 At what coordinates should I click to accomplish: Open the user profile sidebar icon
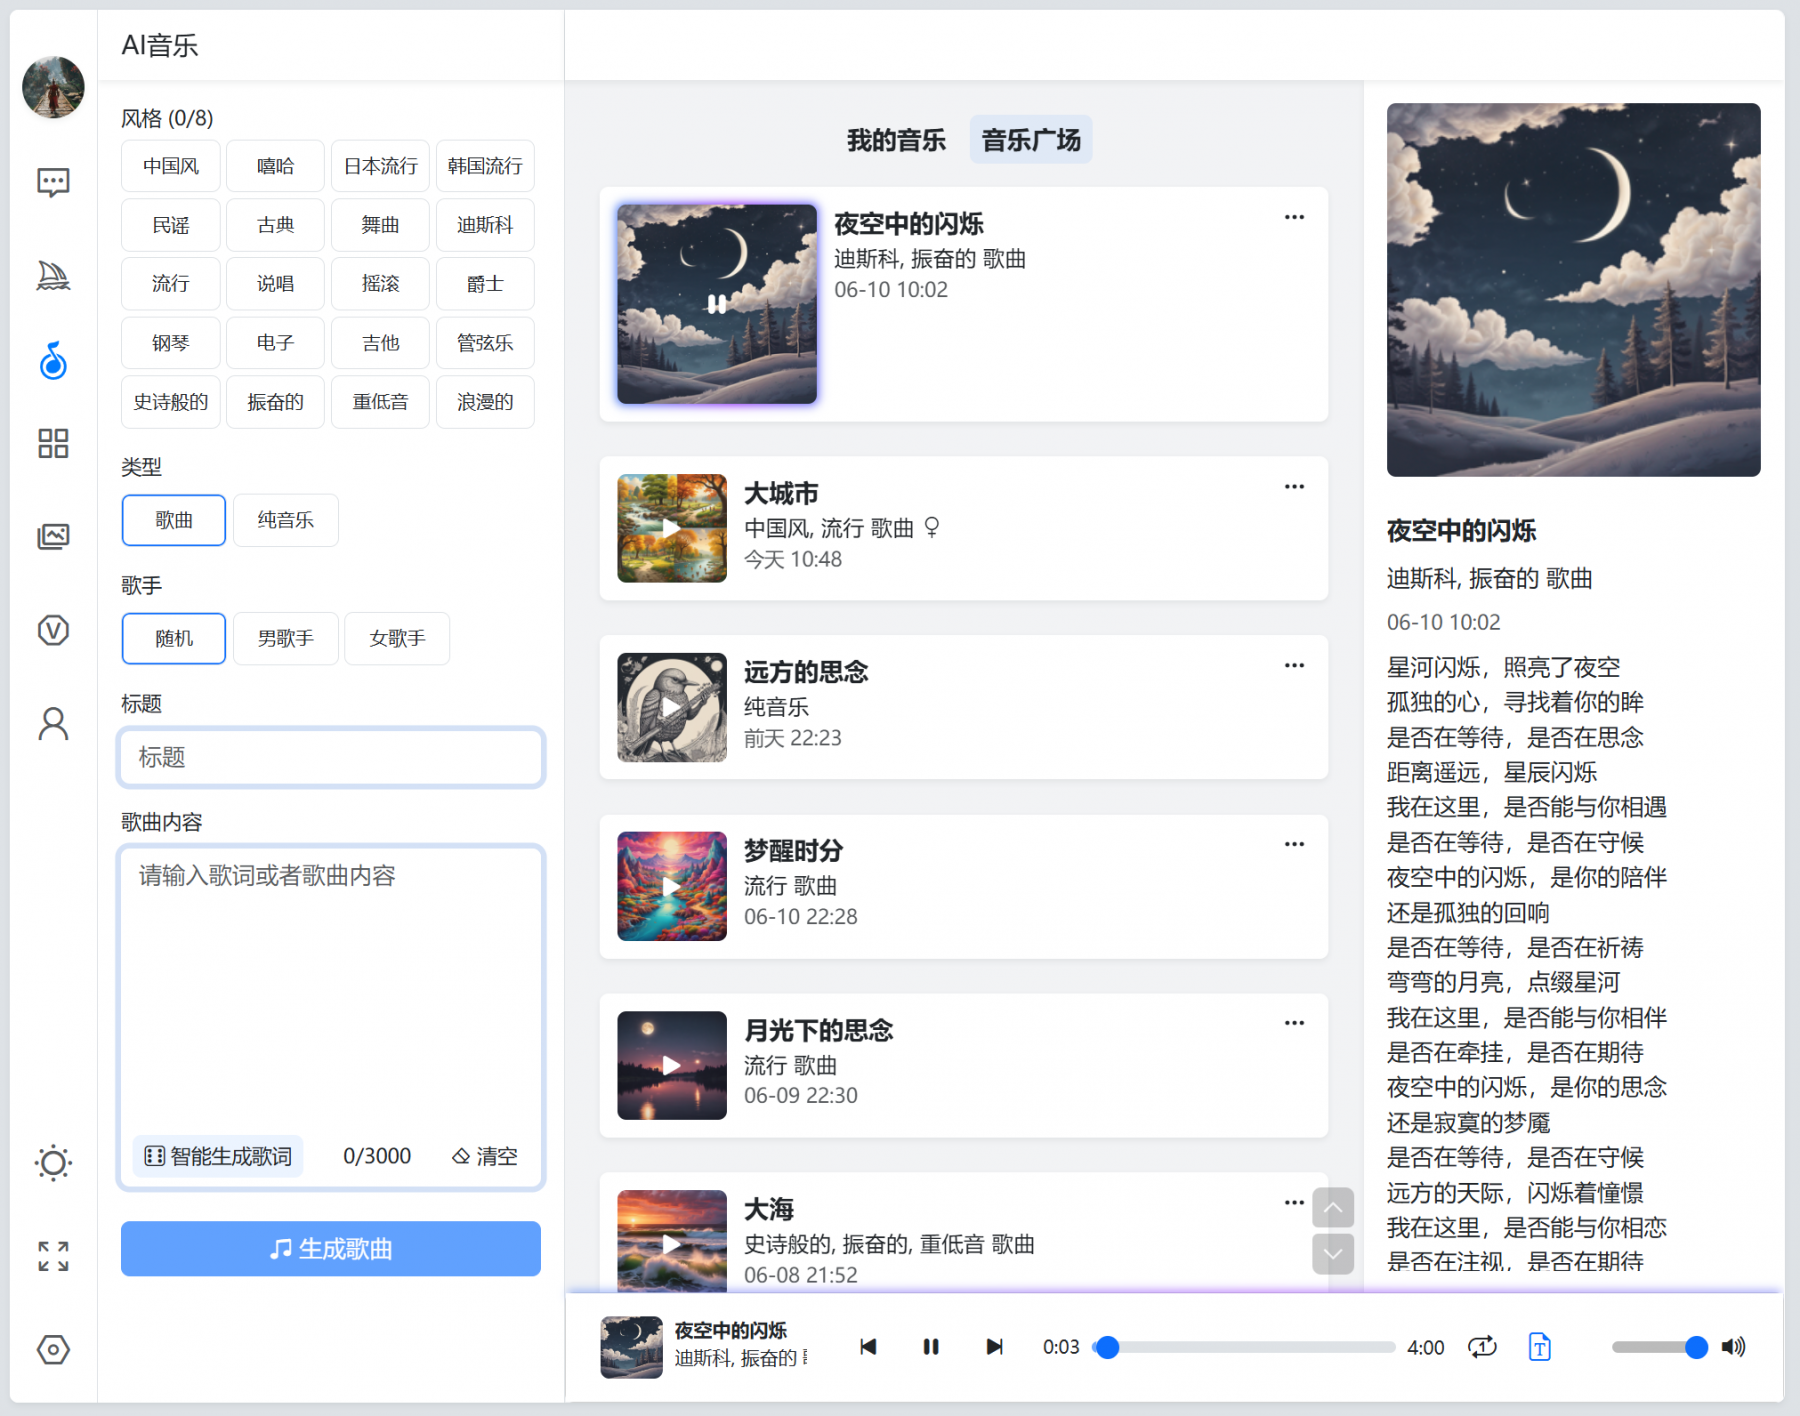[53, 723]
